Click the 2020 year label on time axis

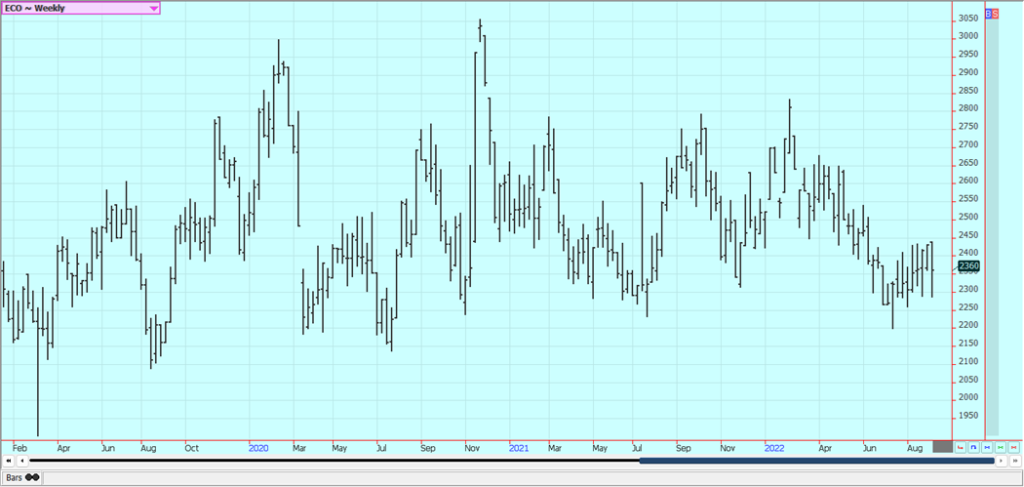pos(259,448)
